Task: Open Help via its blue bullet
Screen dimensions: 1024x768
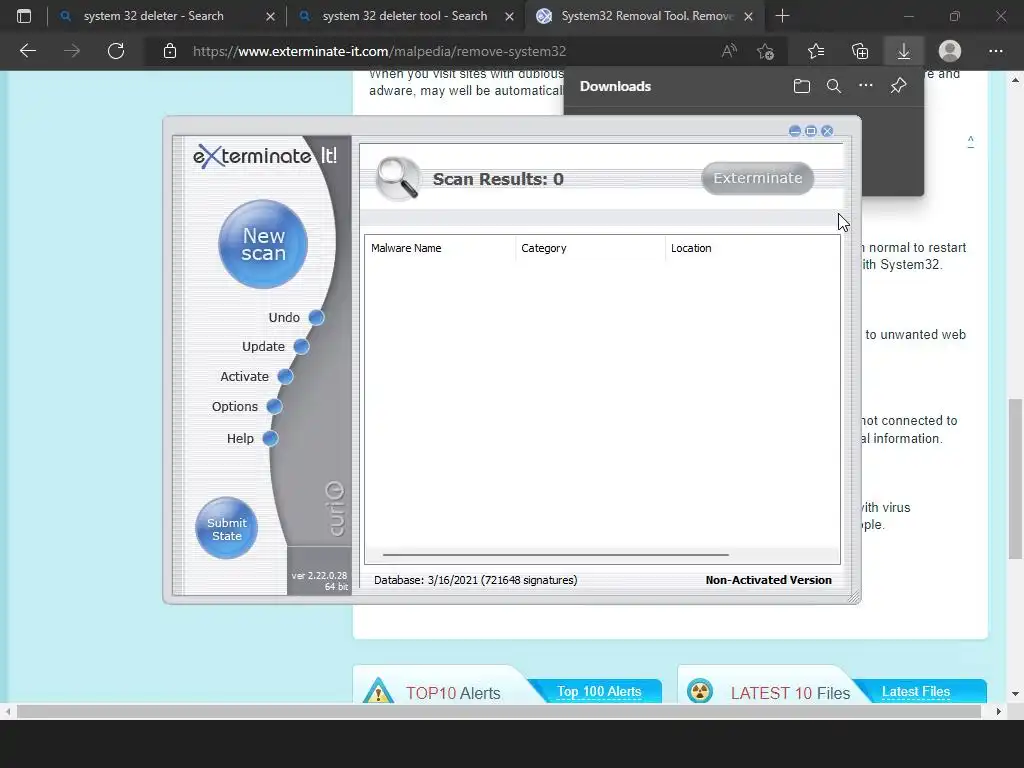Action: 270,439
